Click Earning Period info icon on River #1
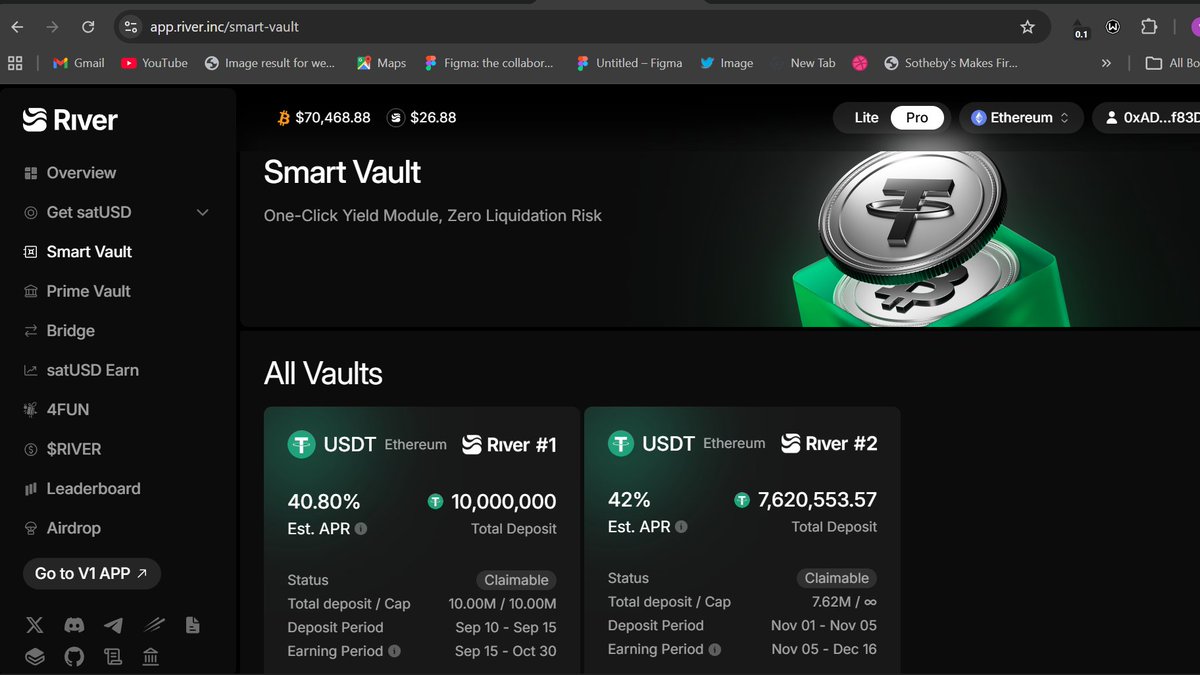The width and height of the screenshot is (1200, 675). pyautogui.click(x=395, y=651)
